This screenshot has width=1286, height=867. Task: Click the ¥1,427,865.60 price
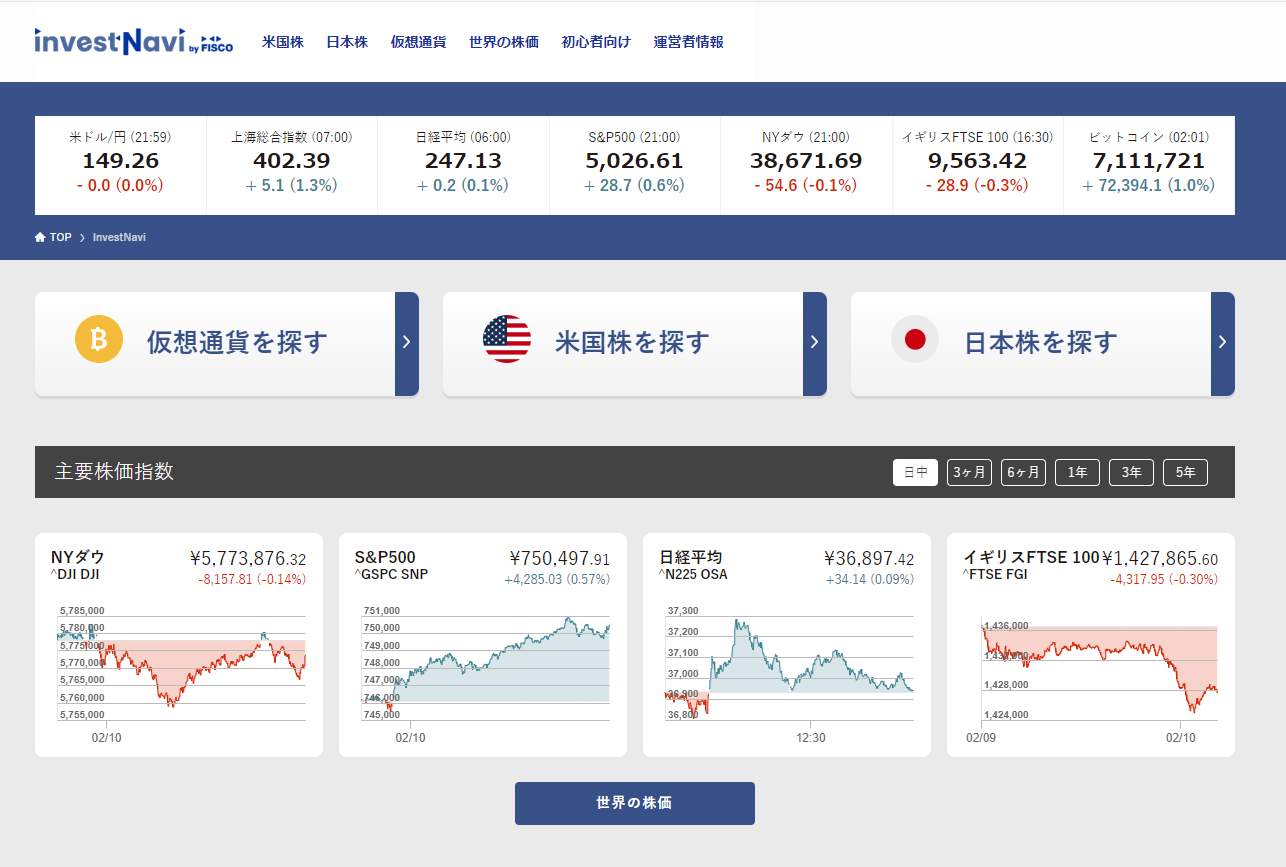point(1161,559)
